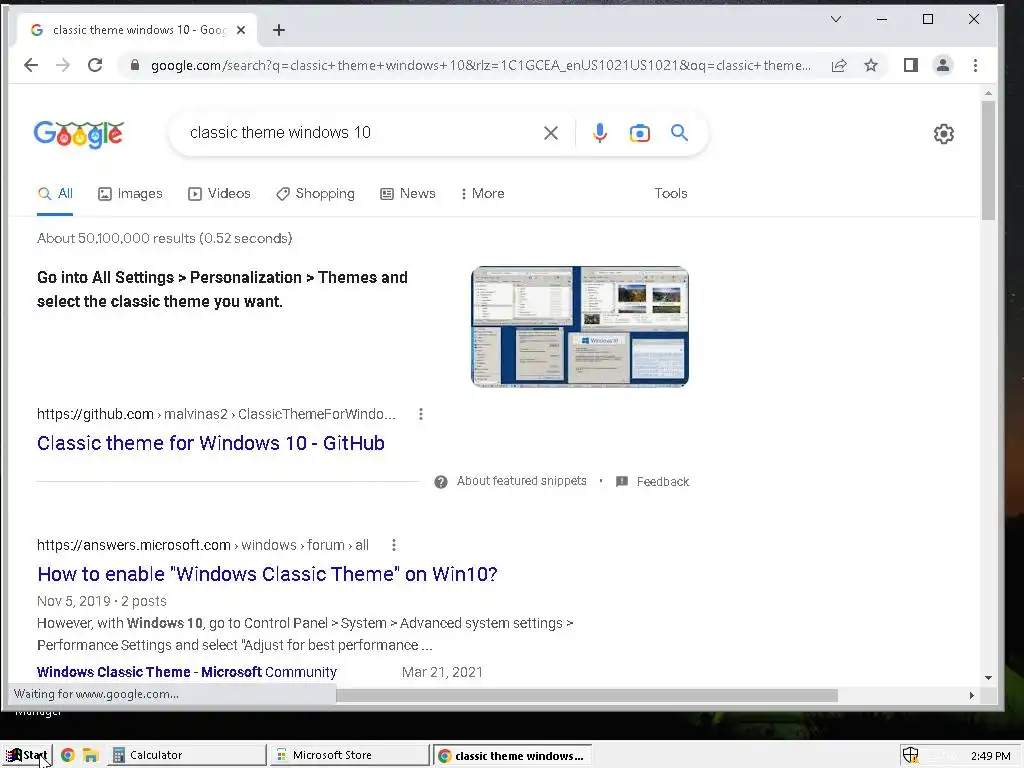Open Windows Security tray icon

910,755
